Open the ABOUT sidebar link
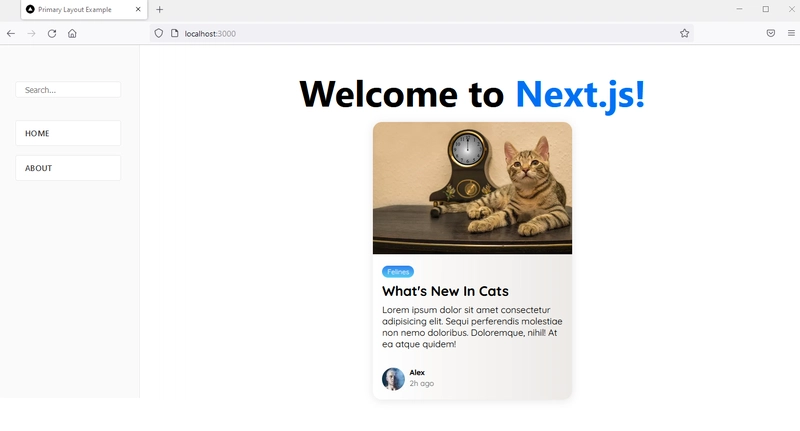The image size is (800, 431). [68, 168]
